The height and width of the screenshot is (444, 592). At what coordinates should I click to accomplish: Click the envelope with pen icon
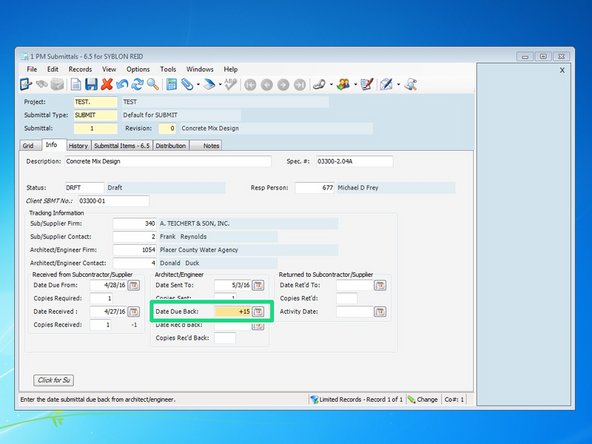click(386, 84)
